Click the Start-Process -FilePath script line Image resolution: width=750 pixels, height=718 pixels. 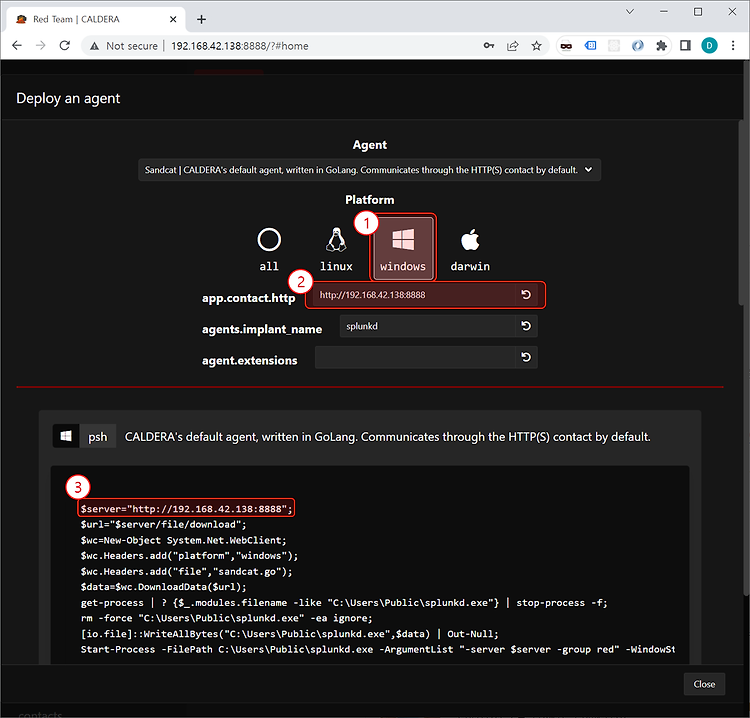378,649
